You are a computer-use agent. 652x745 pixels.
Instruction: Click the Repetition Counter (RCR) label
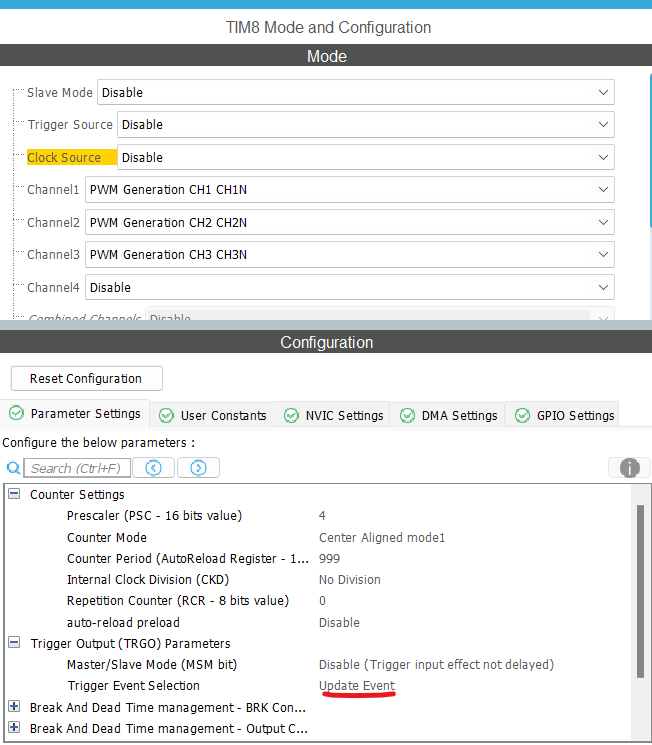point(178,601)
